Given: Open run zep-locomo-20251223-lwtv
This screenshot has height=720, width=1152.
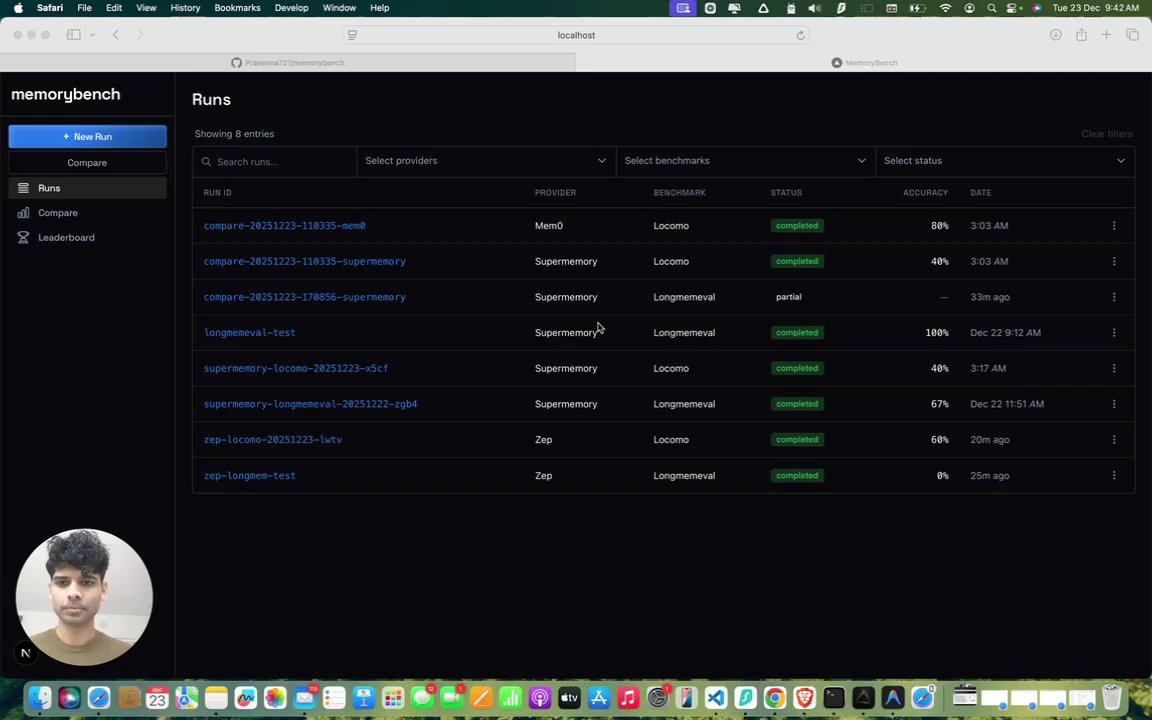Looking at the screenshot, I should tap(273, 439).
